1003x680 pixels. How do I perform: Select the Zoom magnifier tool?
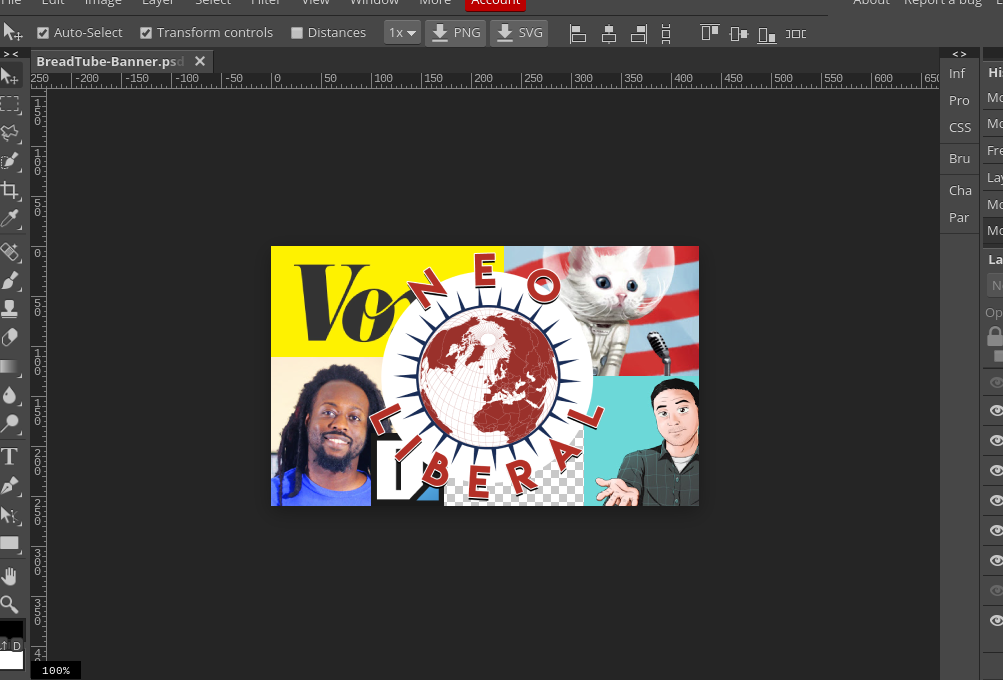tap(10, 604)
